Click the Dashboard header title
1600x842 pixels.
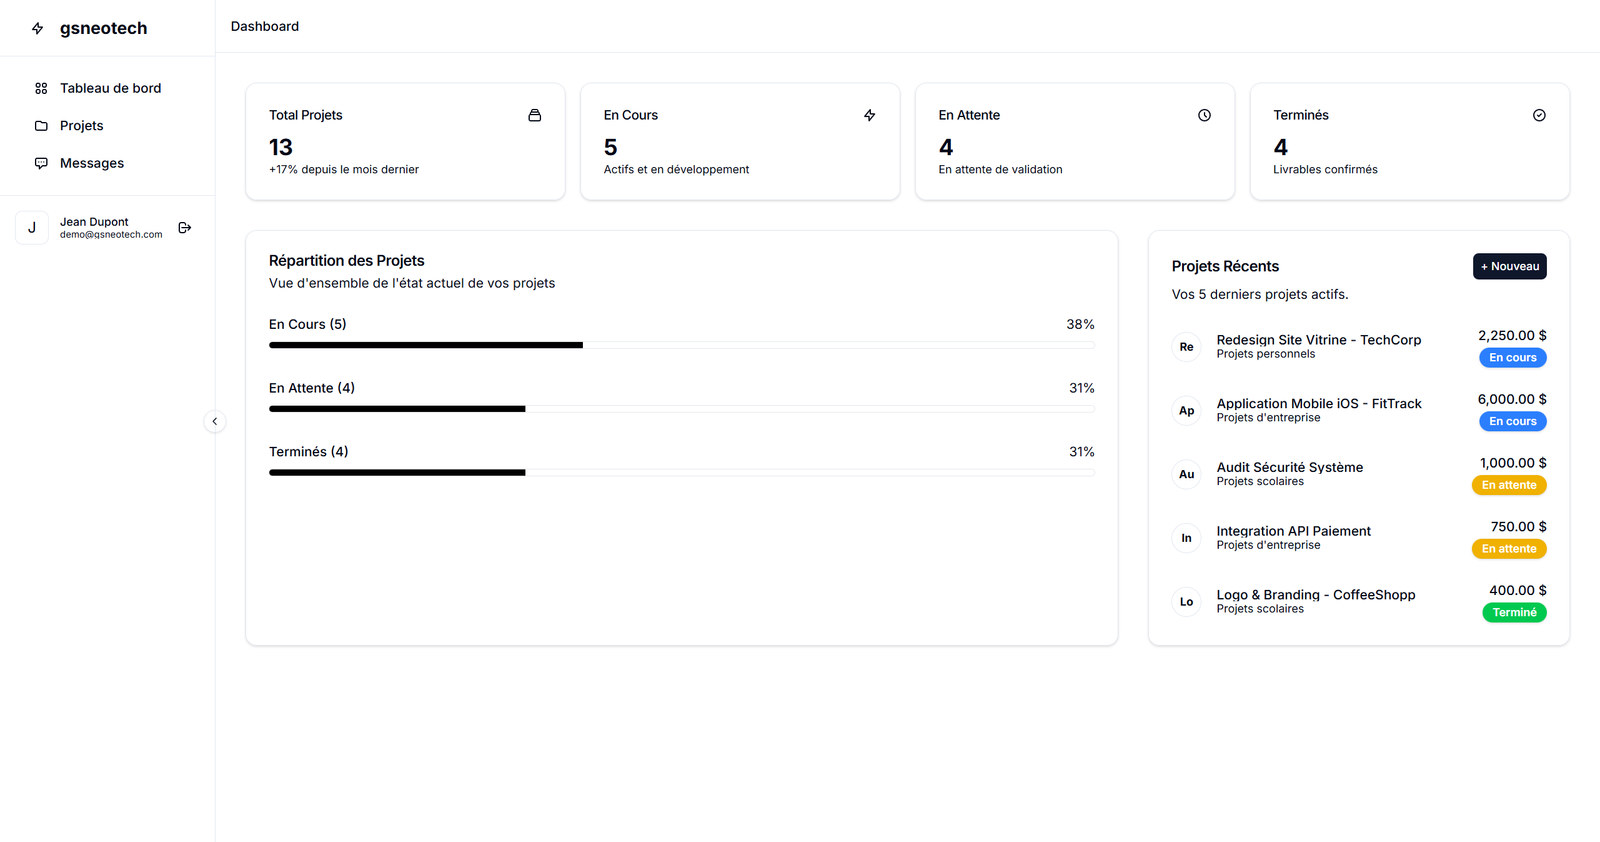pos(265,26)
